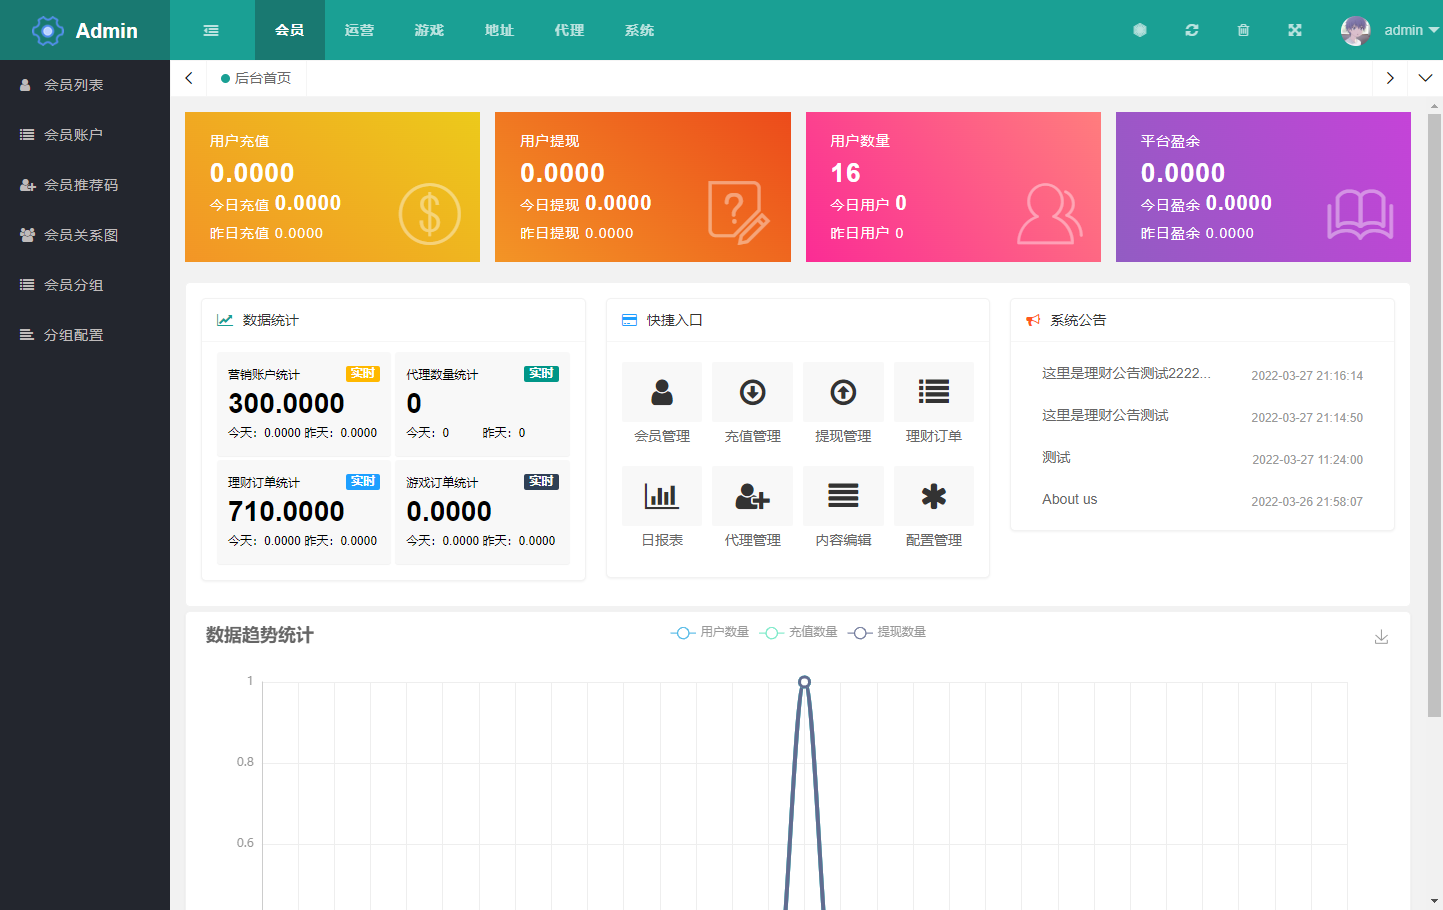Open the 提现管理 upload-arrow shortcut

click(x=843, y=392)
